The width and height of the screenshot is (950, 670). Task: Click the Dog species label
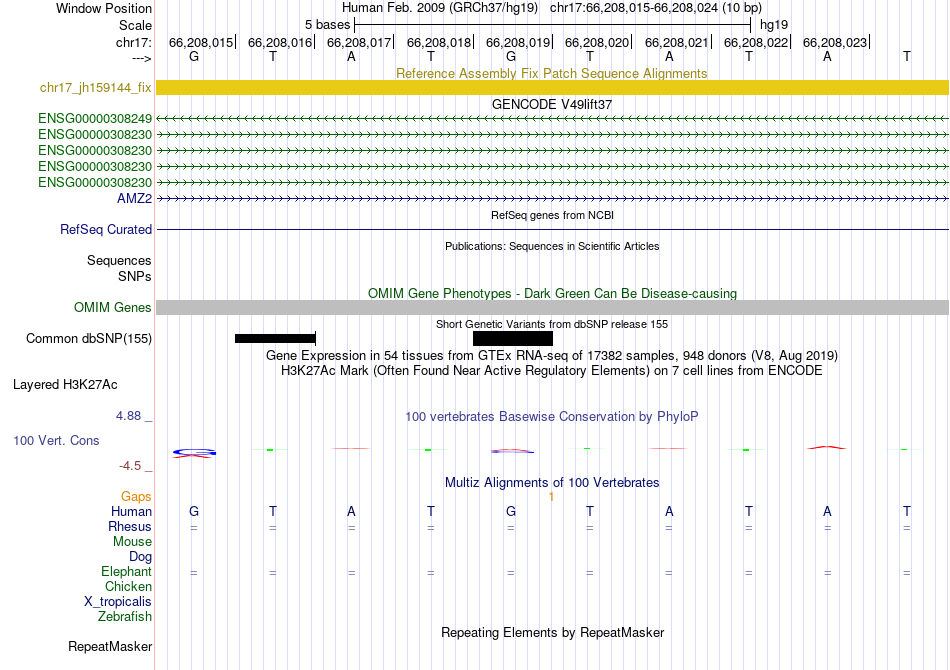point(140,557)
